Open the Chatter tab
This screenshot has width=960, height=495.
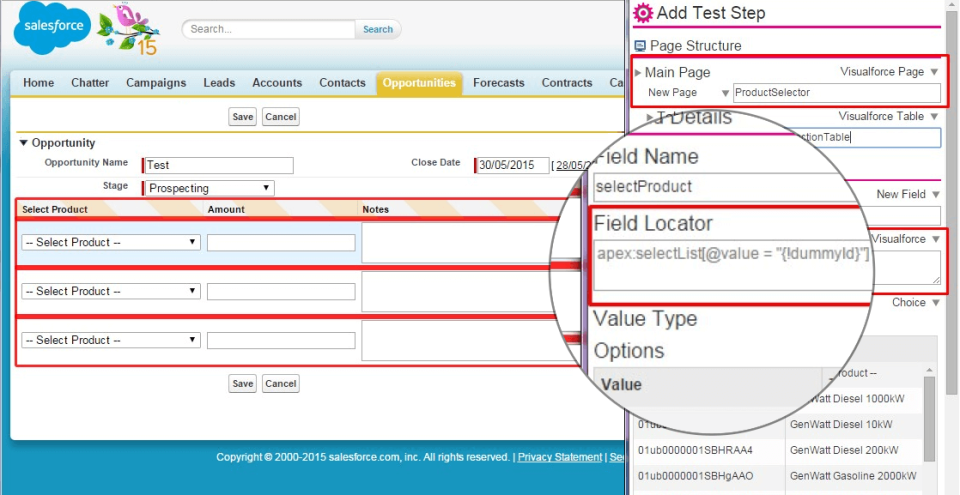click(90, 83)
